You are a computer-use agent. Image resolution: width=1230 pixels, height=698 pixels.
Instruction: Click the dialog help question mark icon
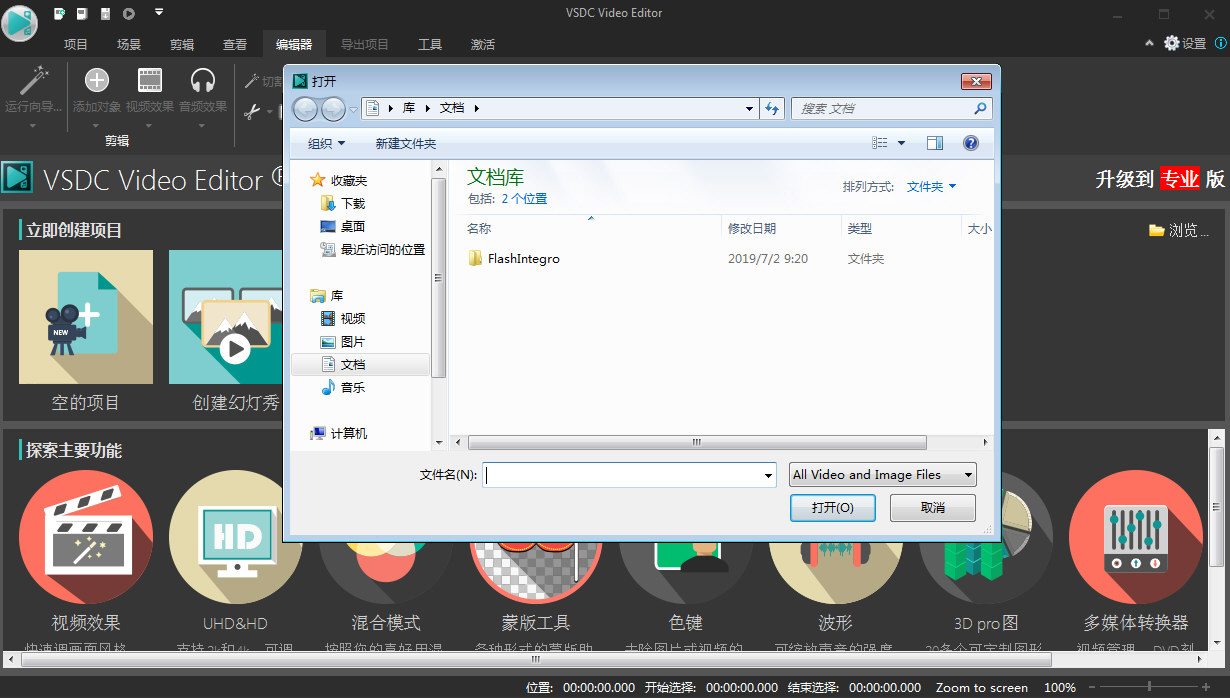(x=970, y=144)
